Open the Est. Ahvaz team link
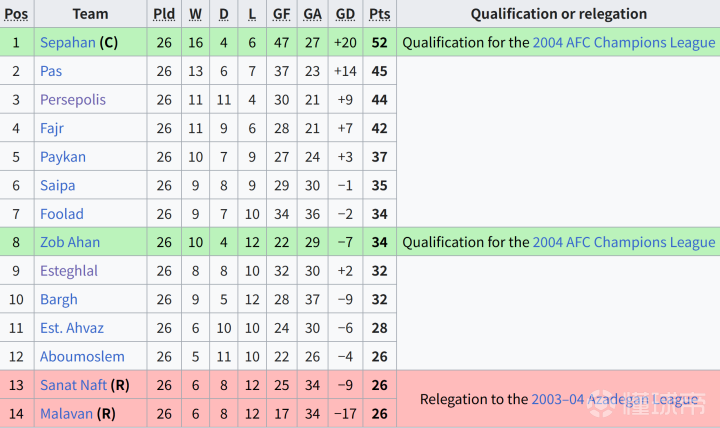The width and height of the screenshot is (720, 428). [72, 328]
